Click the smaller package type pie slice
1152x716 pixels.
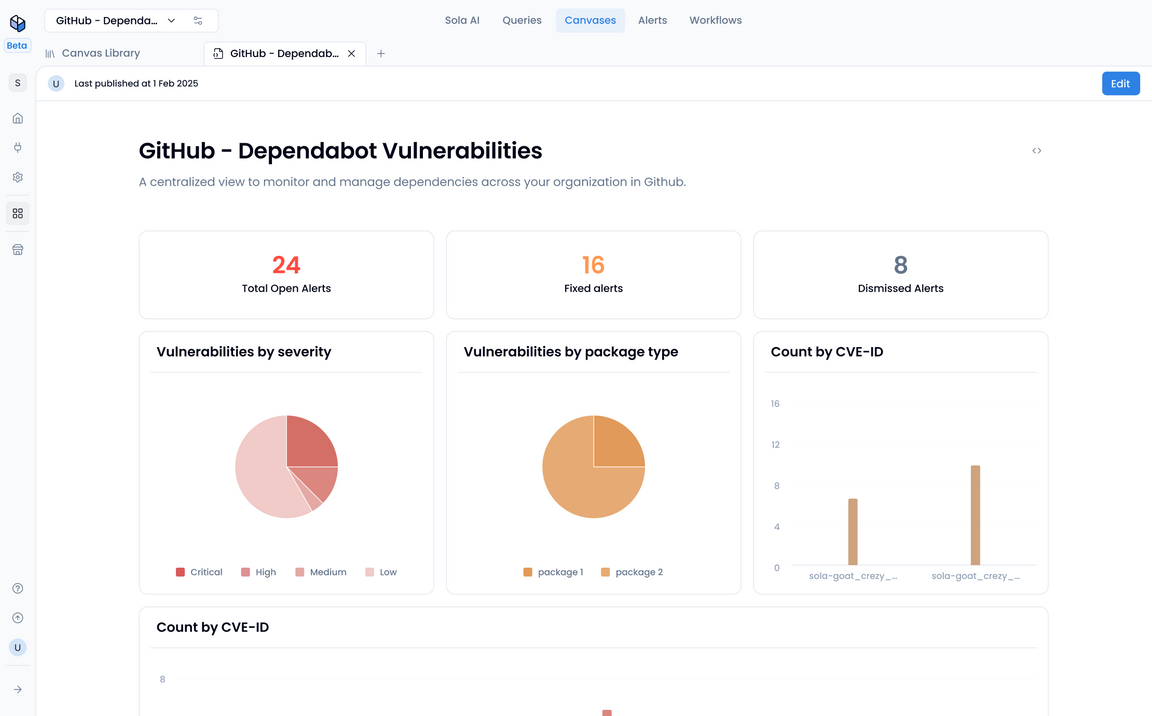616,444
